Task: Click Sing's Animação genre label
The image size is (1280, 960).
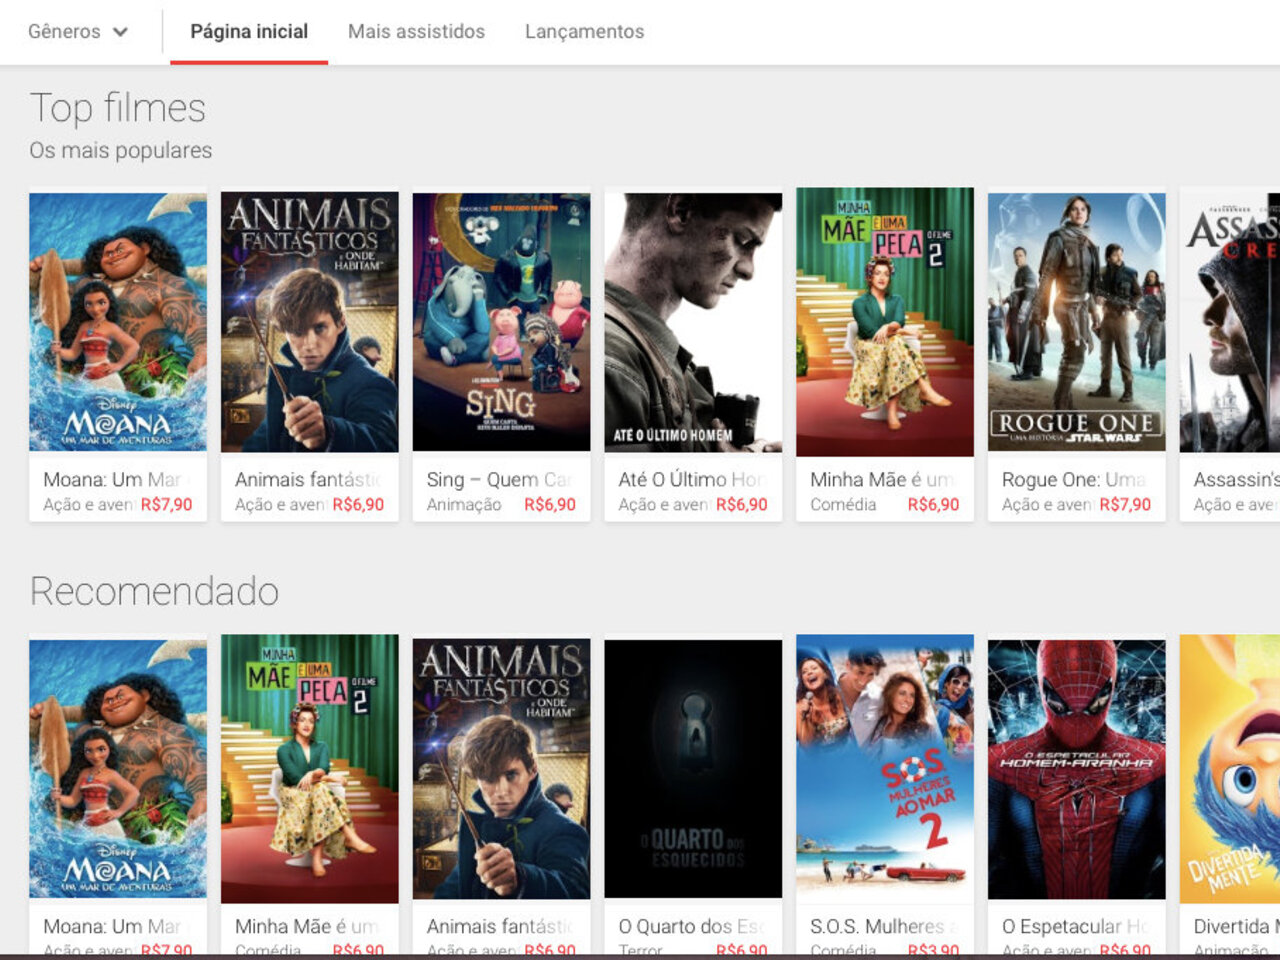Action: (x=464, y=505)
